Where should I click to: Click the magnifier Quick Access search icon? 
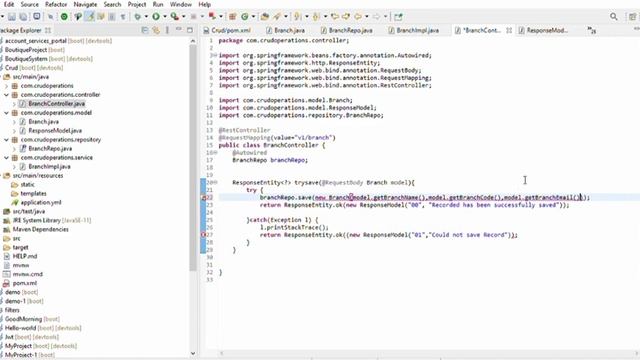tap(613, 17)
